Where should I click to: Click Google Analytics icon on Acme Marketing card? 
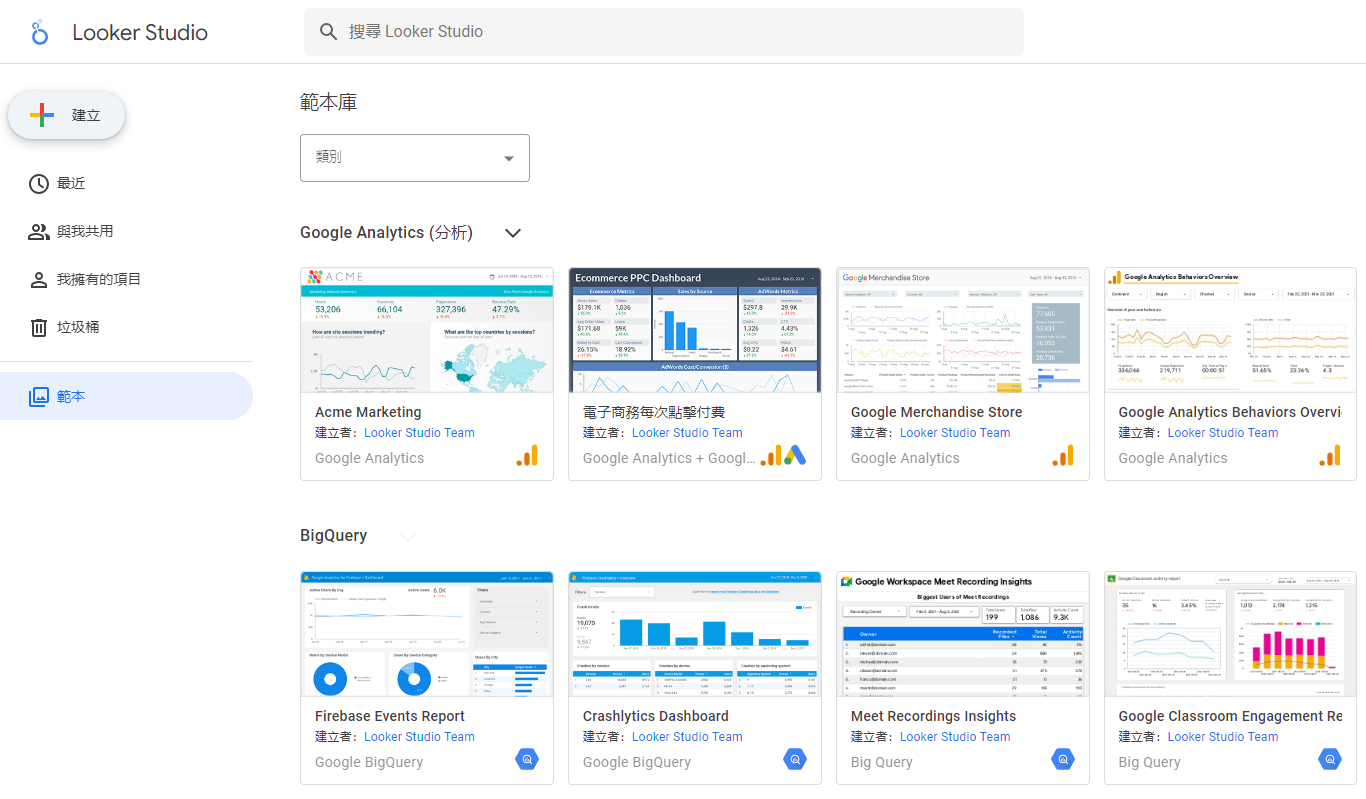(x=527, y=456)
